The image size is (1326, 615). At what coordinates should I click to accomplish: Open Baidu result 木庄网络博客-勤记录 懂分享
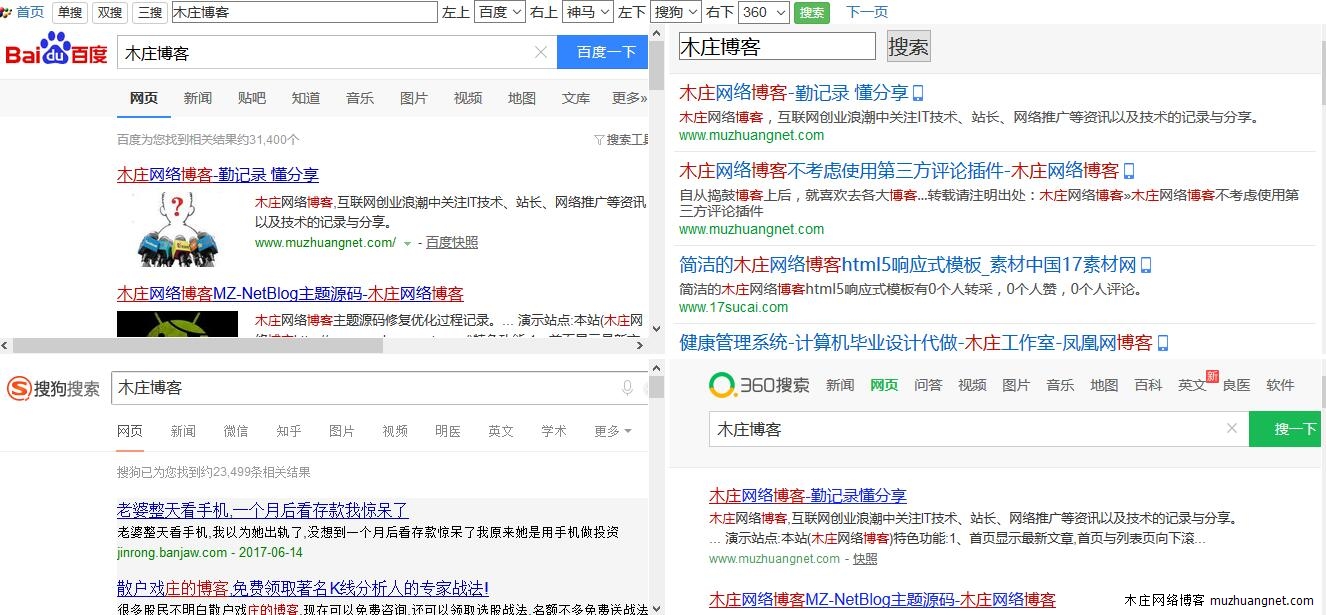218,175
